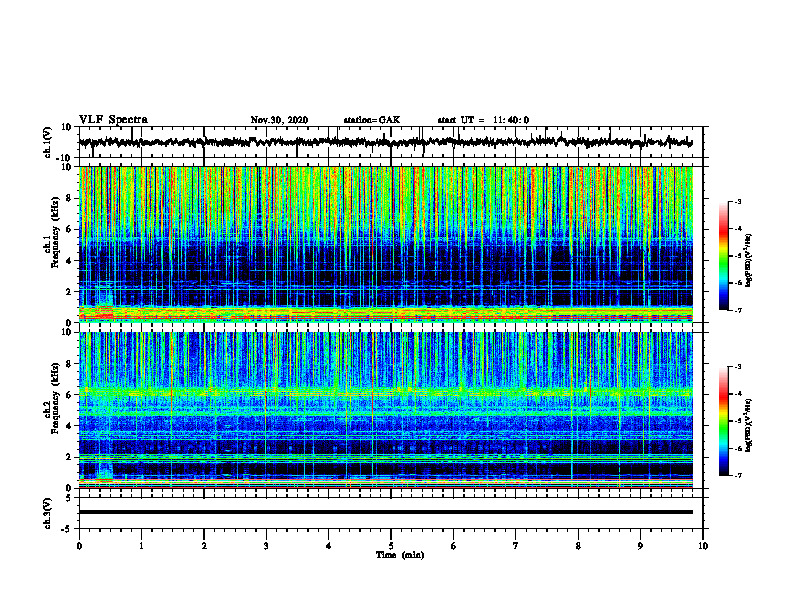This screenshot has width=792, height=612.
Task: Click the ch.1 voltage waveform trace panel
Action: point(390,142)
